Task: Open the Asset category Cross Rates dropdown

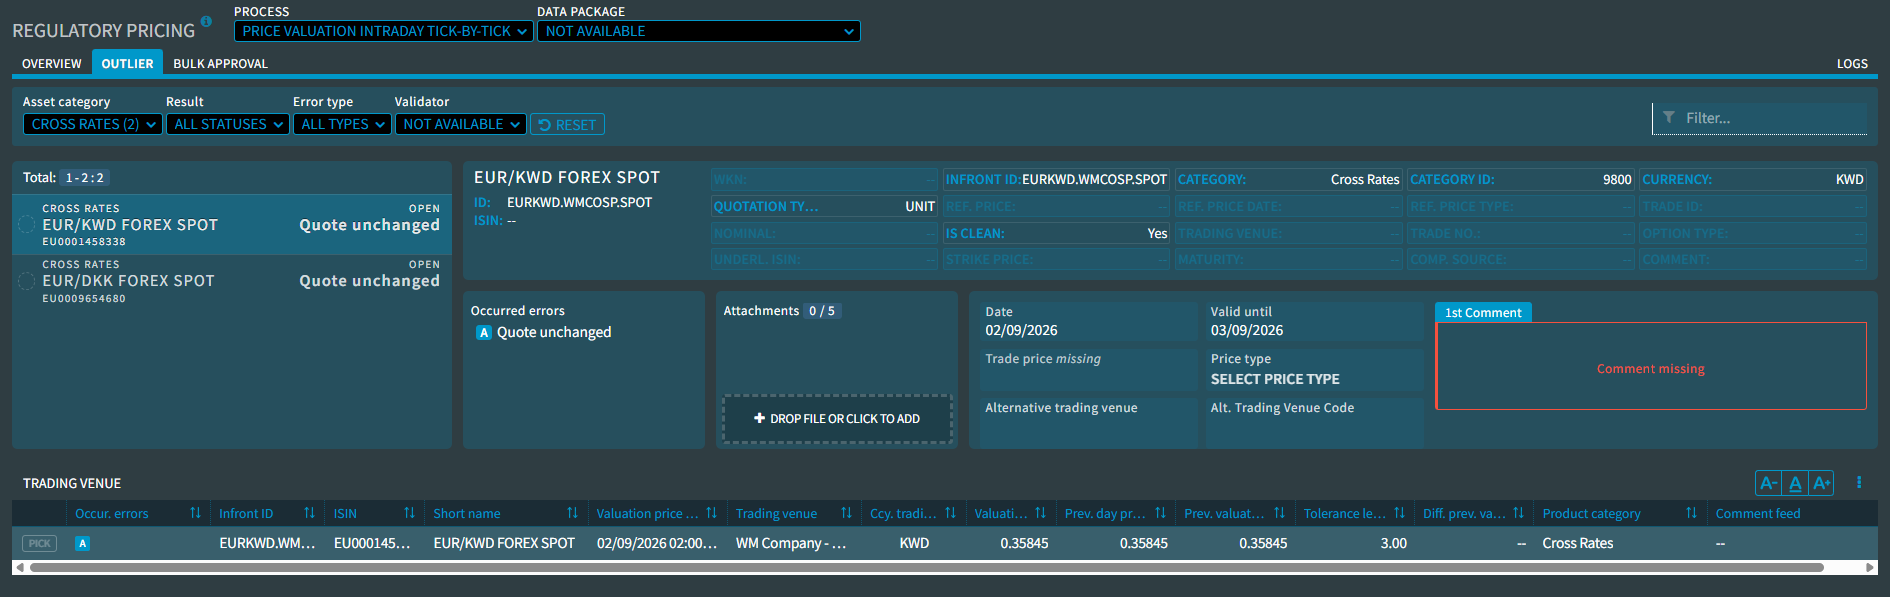Action: point(93,124)
